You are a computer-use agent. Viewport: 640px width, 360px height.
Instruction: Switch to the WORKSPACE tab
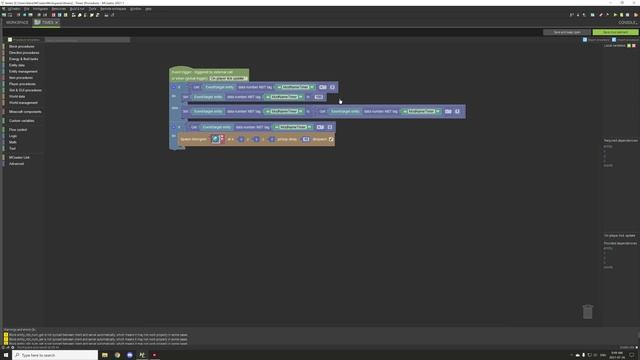click(x=17, y=22)
